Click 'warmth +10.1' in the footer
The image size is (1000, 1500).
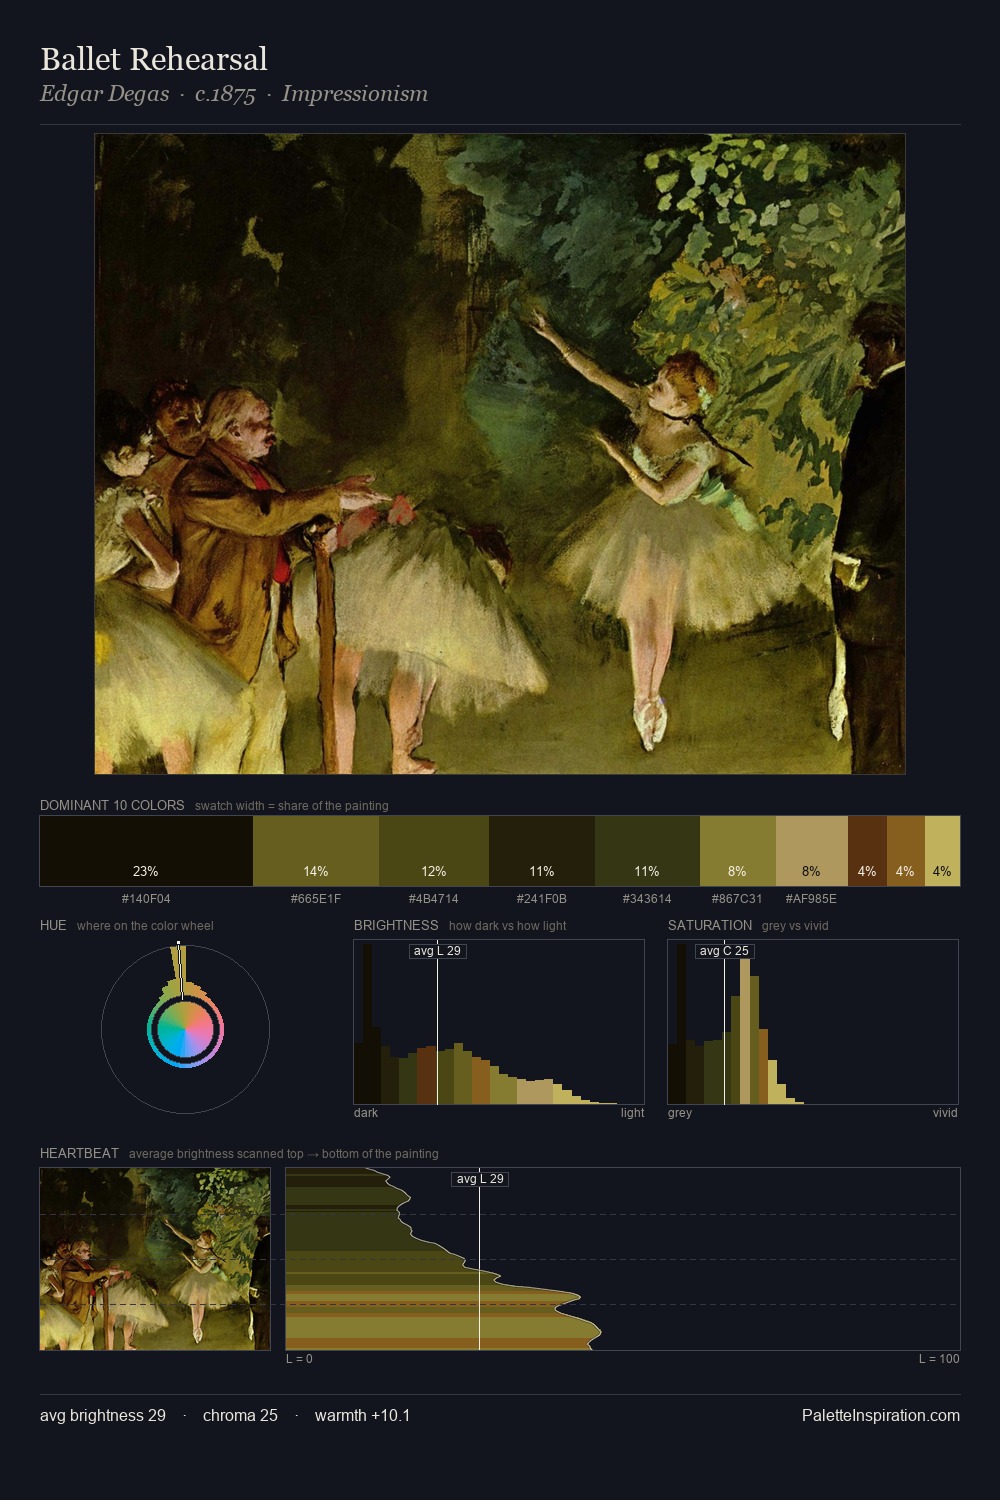tap(363, 1415)
